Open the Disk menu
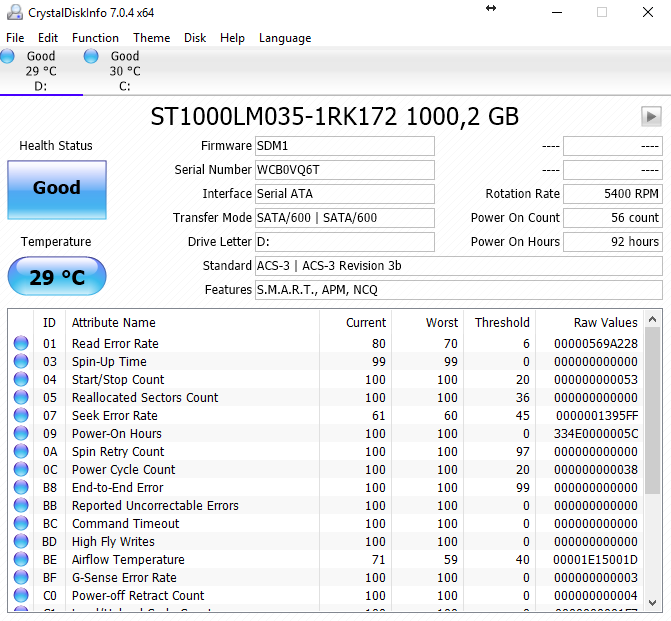 pos(195,38)
